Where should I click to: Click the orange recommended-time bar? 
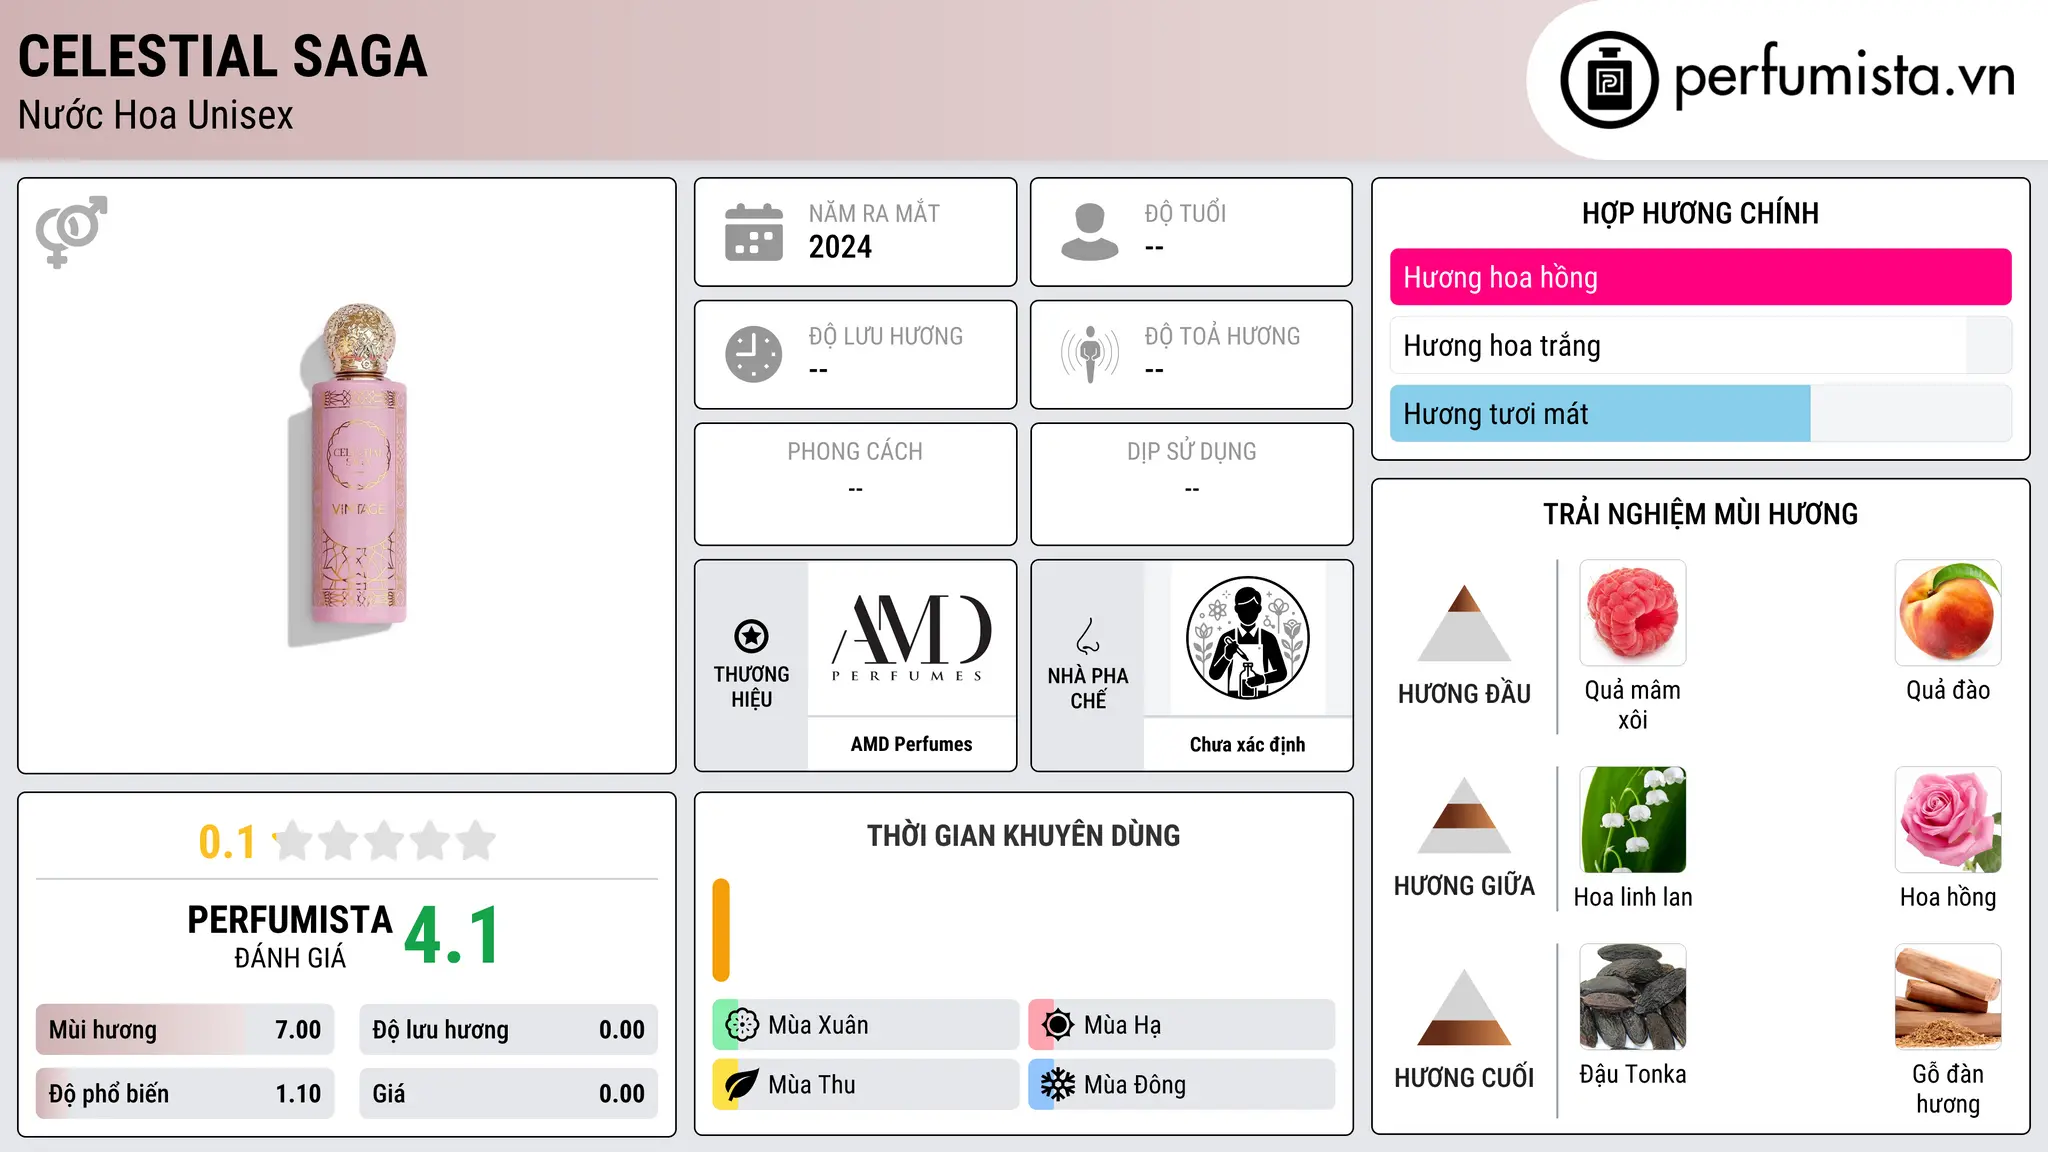coord(721,930)
